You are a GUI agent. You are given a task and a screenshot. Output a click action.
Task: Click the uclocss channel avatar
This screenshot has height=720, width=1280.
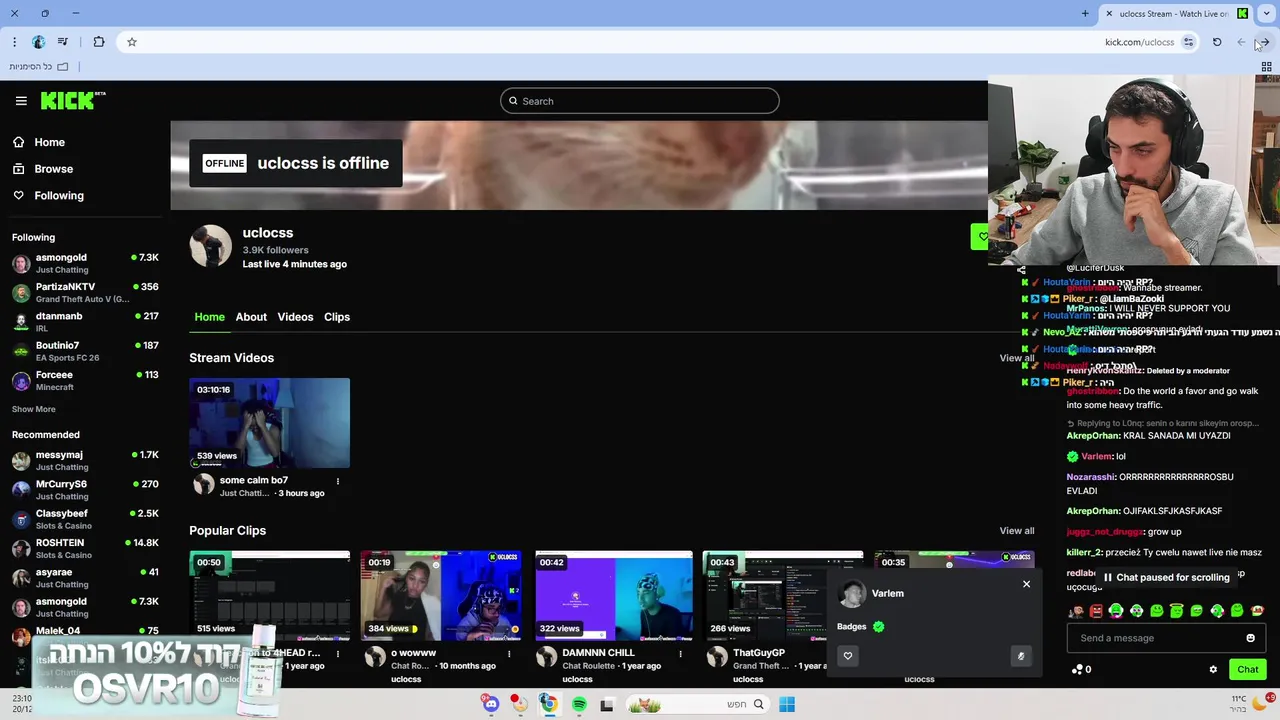[x=211, y=247]
